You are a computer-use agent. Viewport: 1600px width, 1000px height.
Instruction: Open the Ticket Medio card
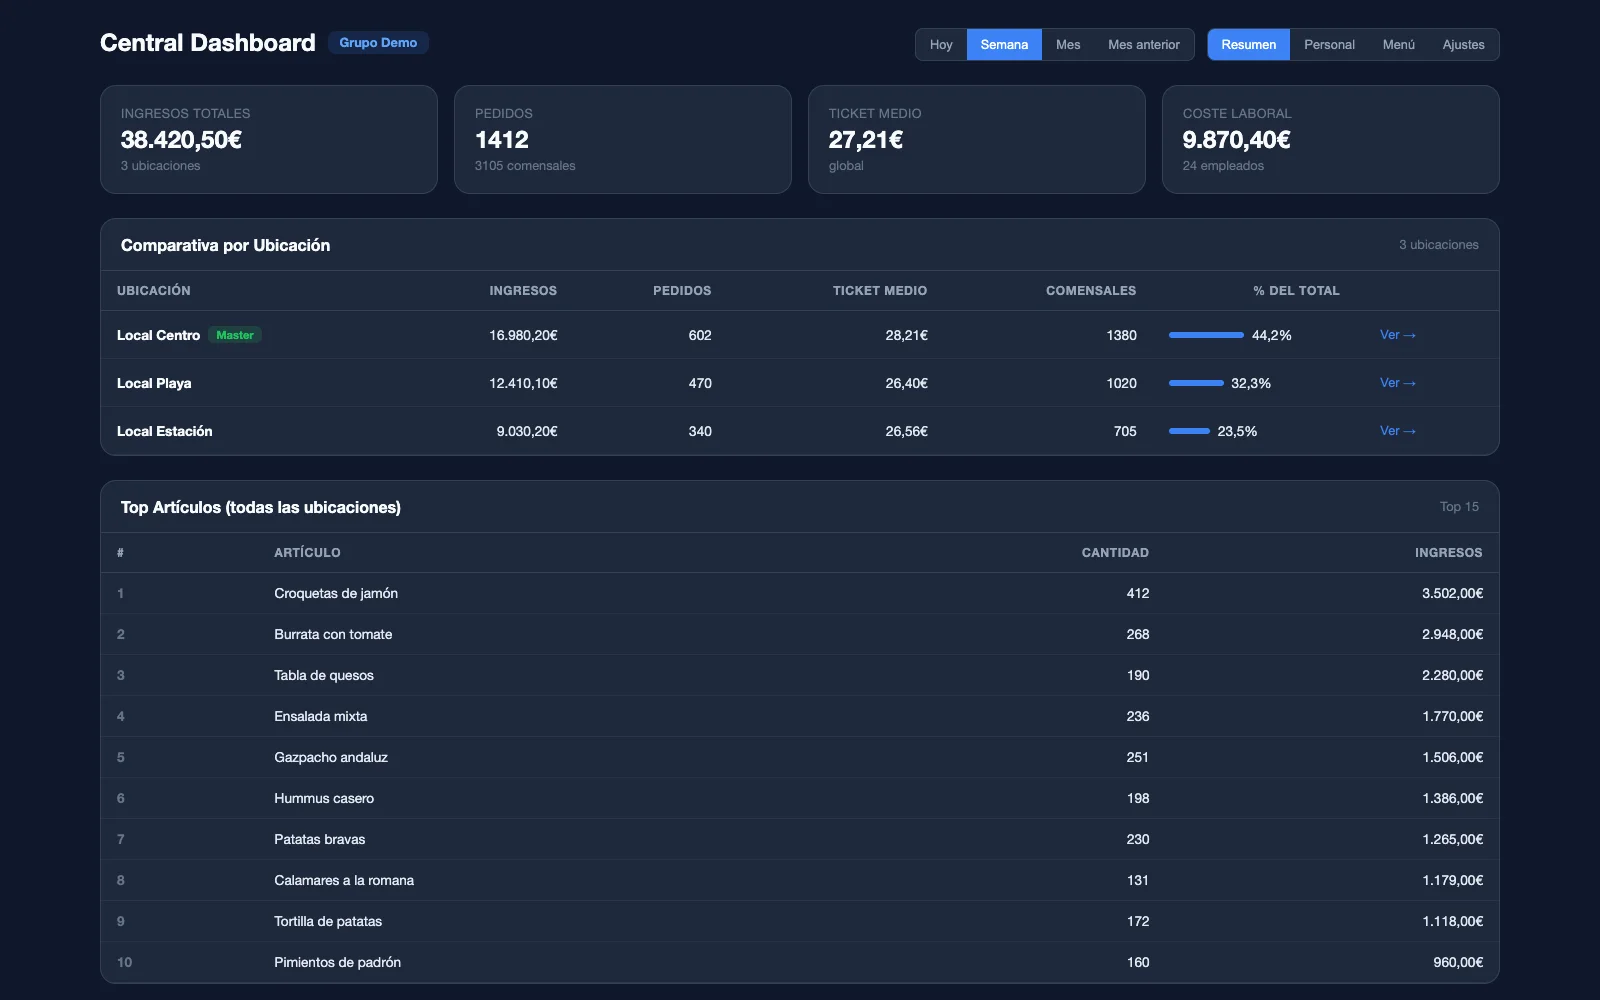coord(977,139)
